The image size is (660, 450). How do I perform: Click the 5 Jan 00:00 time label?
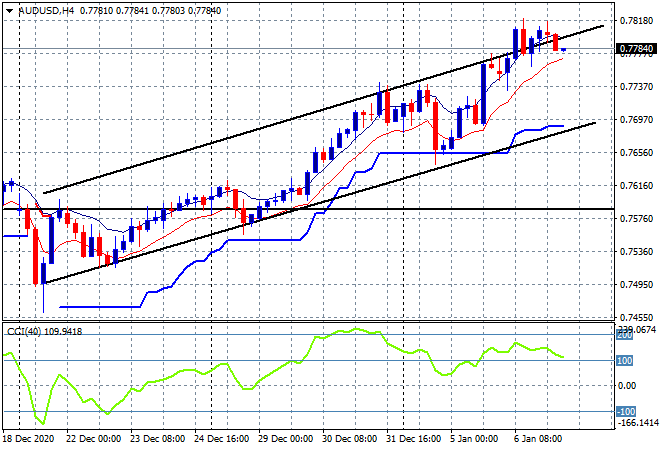pyautogui.click(x=474, y=439)
